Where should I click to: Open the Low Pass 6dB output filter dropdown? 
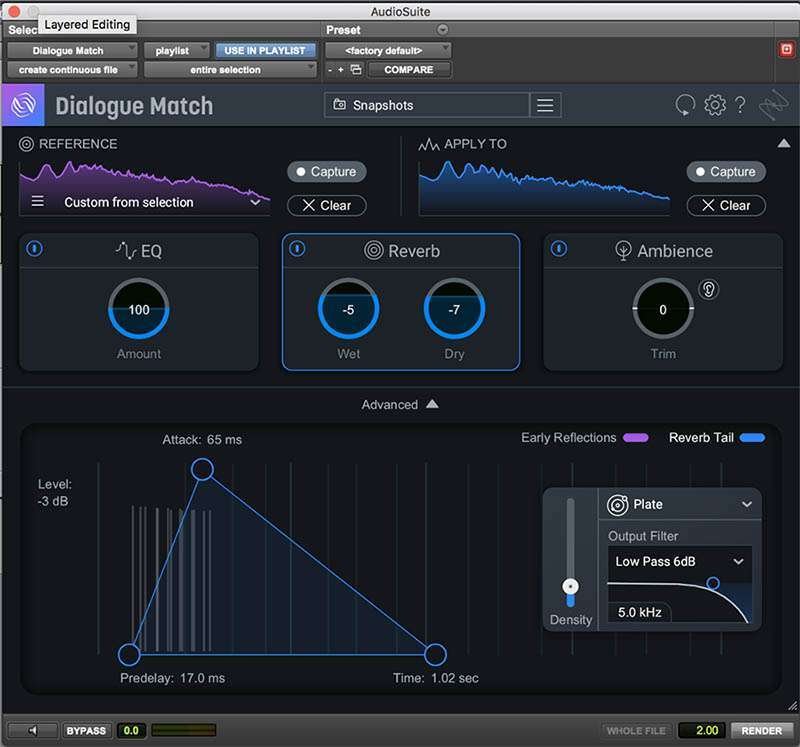tap(680, 561)
